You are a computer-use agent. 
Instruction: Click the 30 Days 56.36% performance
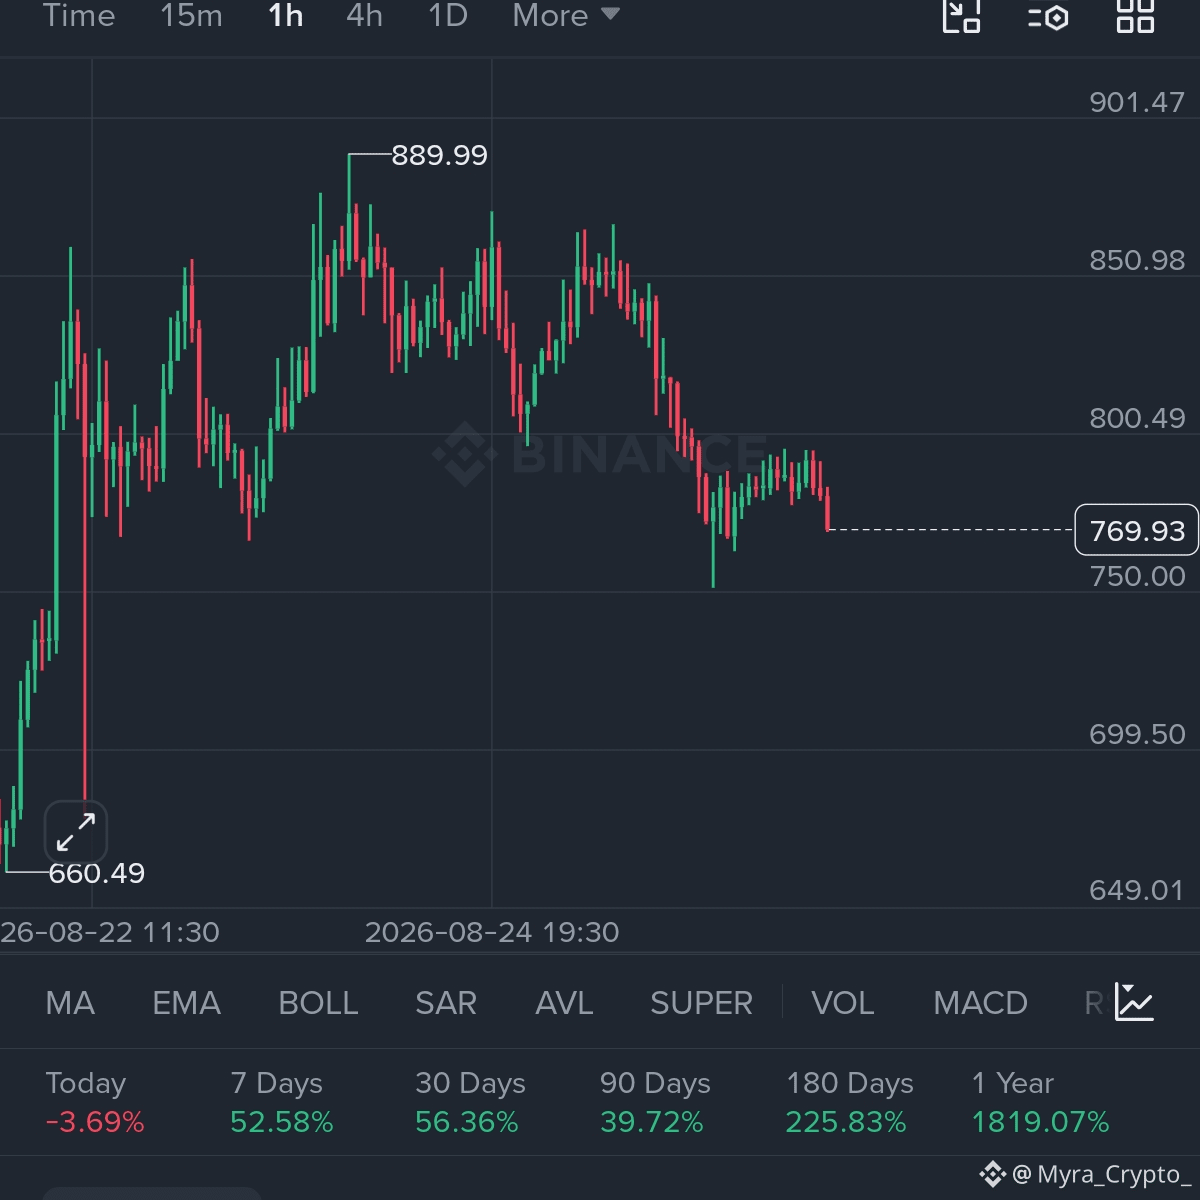(470, 1102)
